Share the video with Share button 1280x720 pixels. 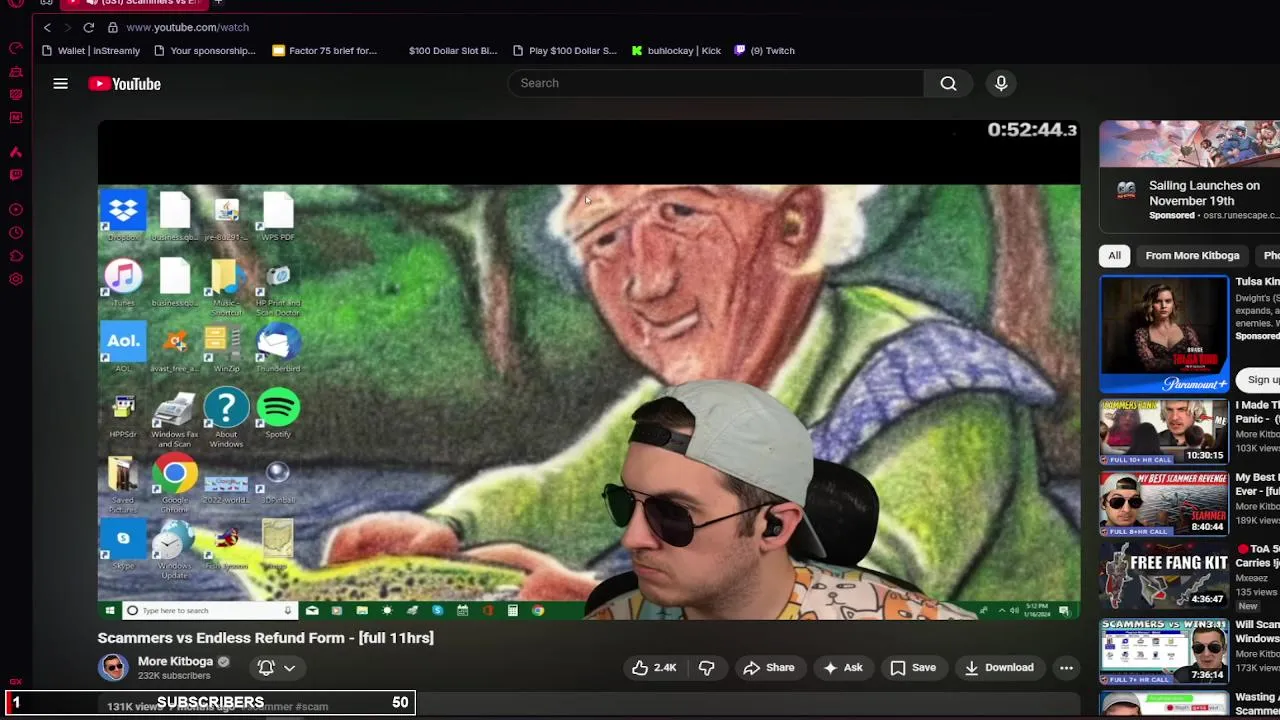pyautogui.click(x=768, y=668)
